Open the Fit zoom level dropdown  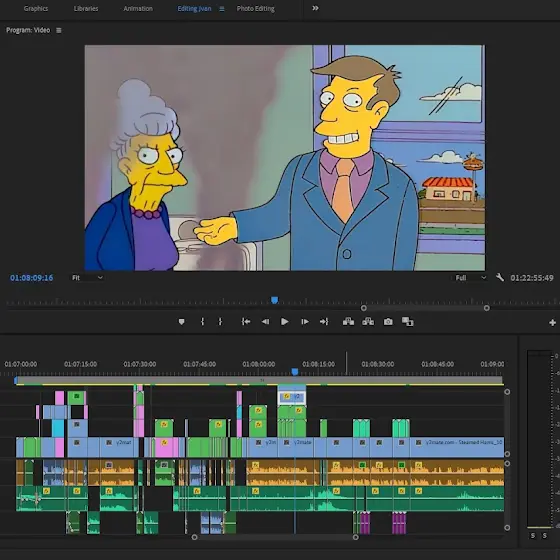(x=87, y=278)
